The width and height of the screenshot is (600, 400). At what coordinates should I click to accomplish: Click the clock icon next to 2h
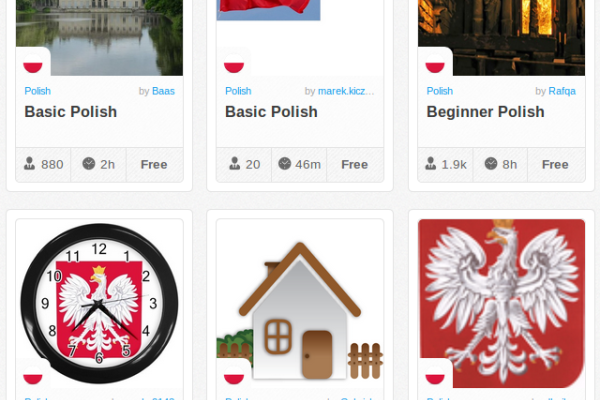tap(89, 164)
